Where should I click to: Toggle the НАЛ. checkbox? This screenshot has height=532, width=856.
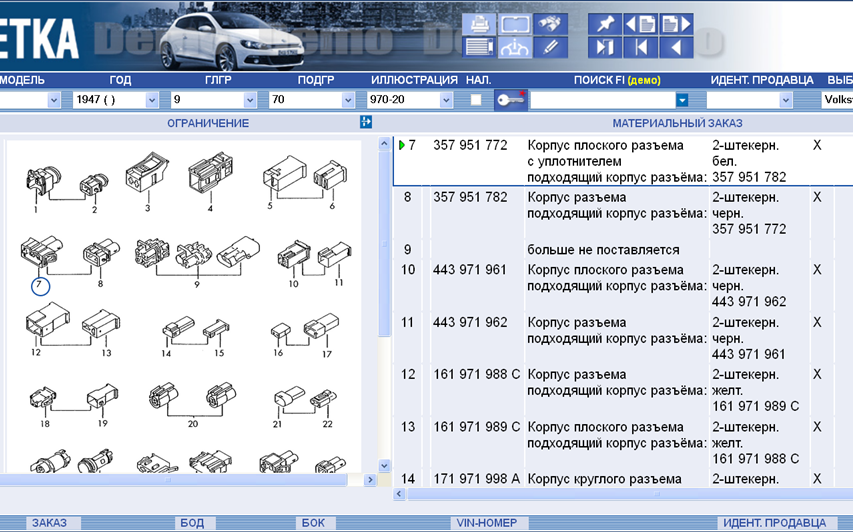pos(476,100)
